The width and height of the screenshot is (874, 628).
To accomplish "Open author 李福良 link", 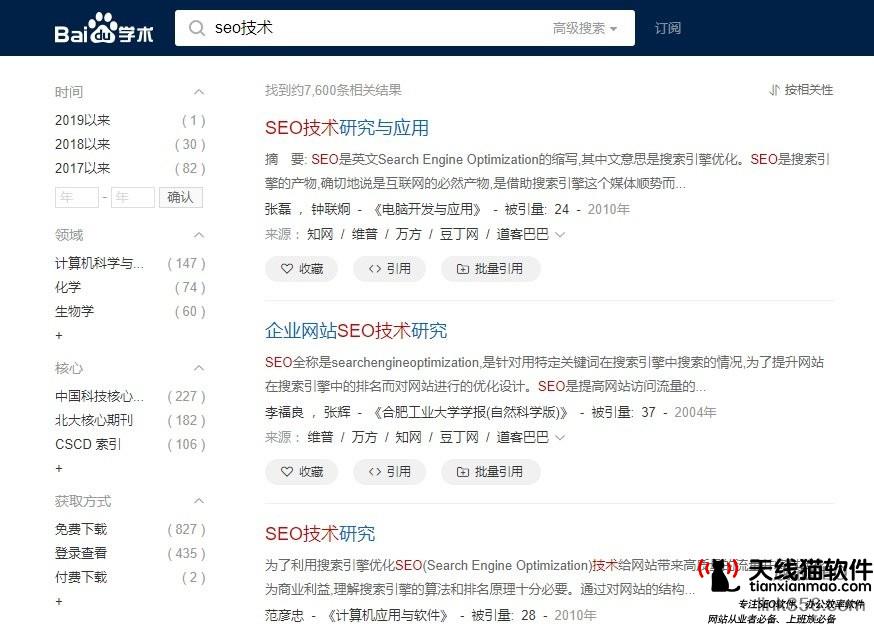I will click(284, 412).
